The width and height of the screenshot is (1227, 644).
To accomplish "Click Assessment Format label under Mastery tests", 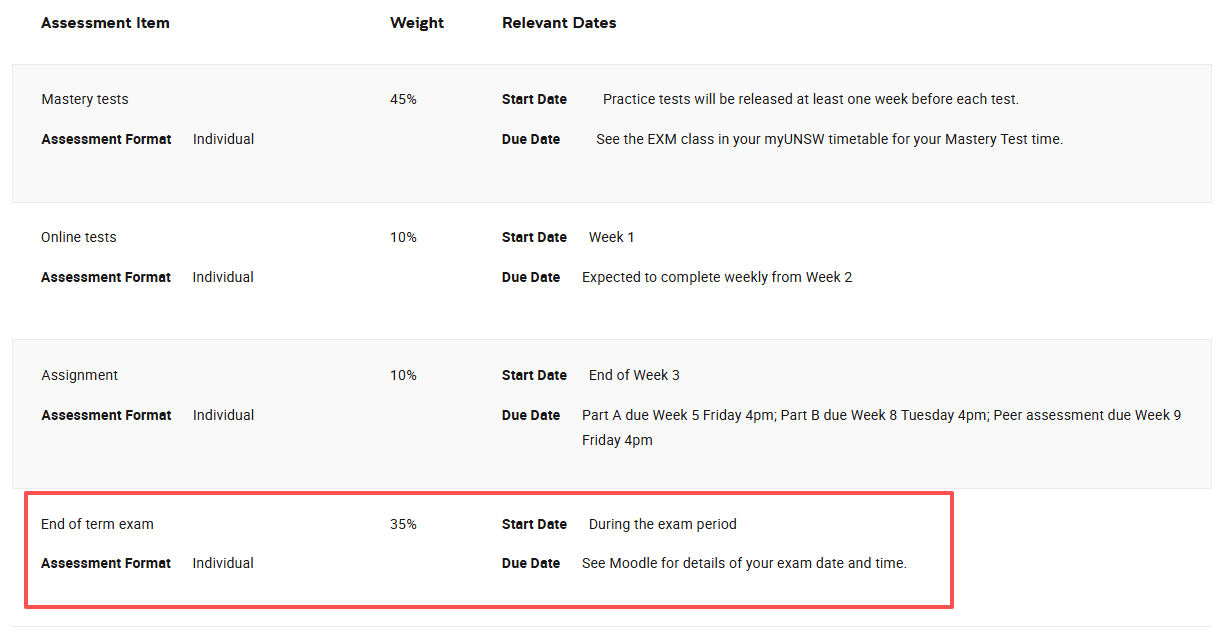I will pyautogui.click(x=106, y=139).
